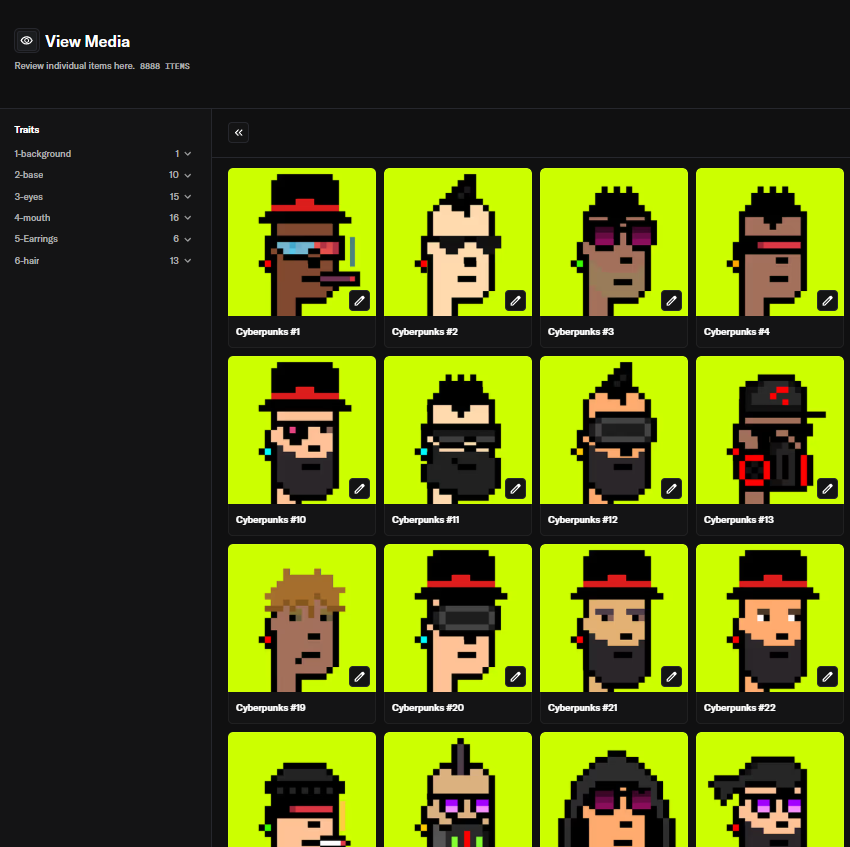Open Cyberpunks #22 thumbnail image

click(770, 618)
